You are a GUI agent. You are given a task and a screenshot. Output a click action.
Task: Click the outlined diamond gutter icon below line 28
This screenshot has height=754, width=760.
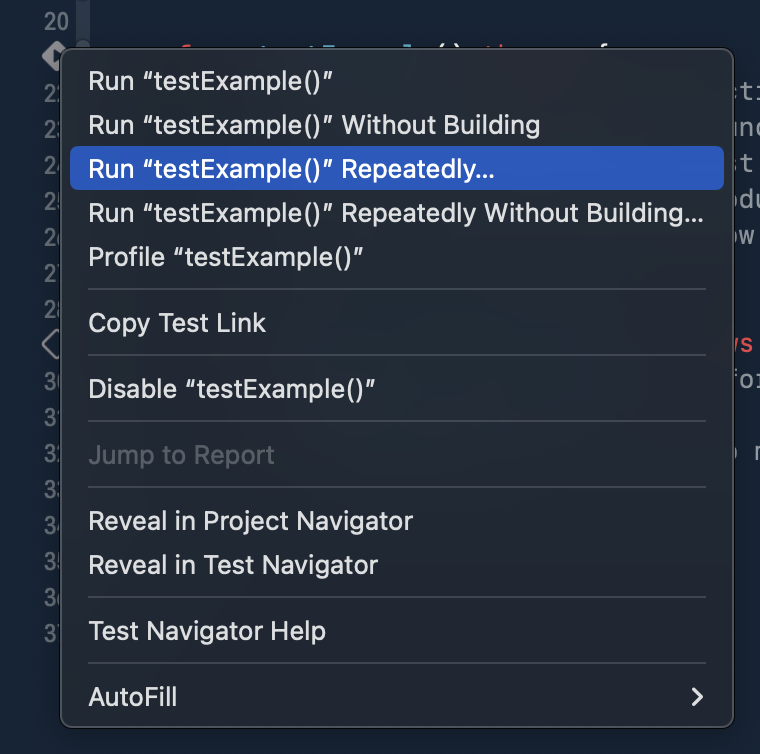[50, 344]
